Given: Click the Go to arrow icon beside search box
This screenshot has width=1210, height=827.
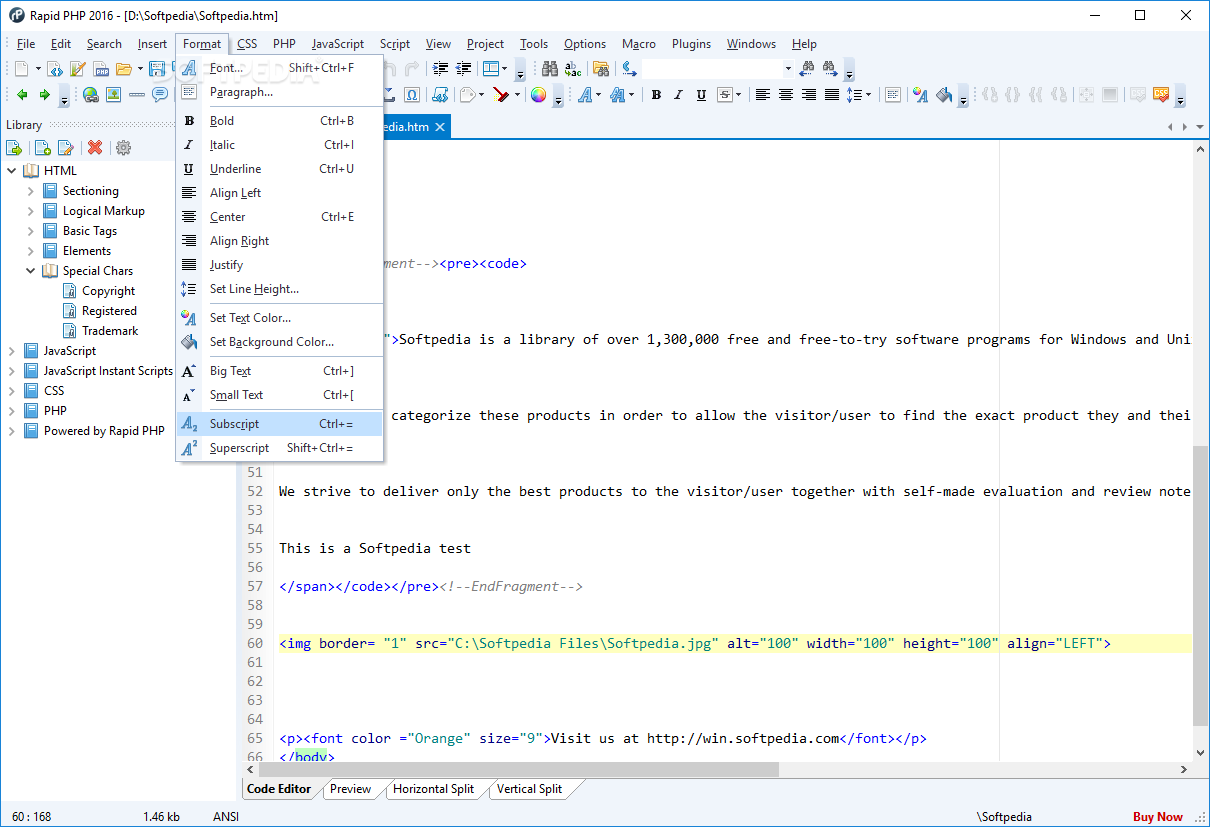Looking at the screenshot, I should pyautogui.click(x=629, y=69).
